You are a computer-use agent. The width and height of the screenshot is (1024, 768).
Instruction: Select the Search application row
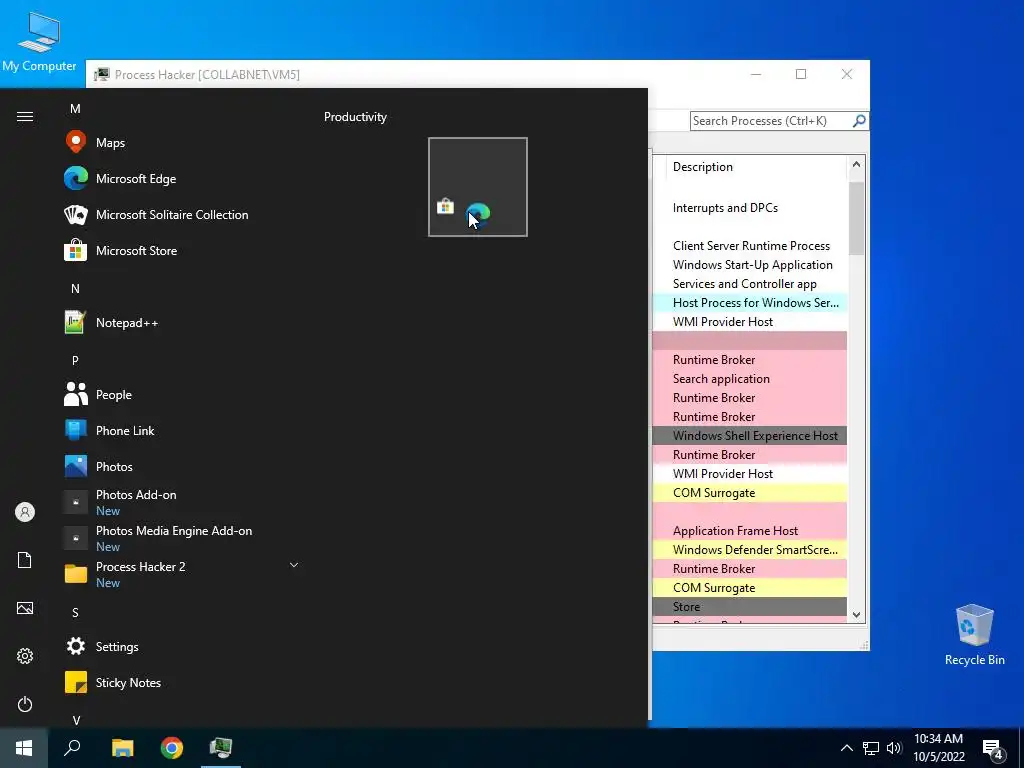click(750, 379)
